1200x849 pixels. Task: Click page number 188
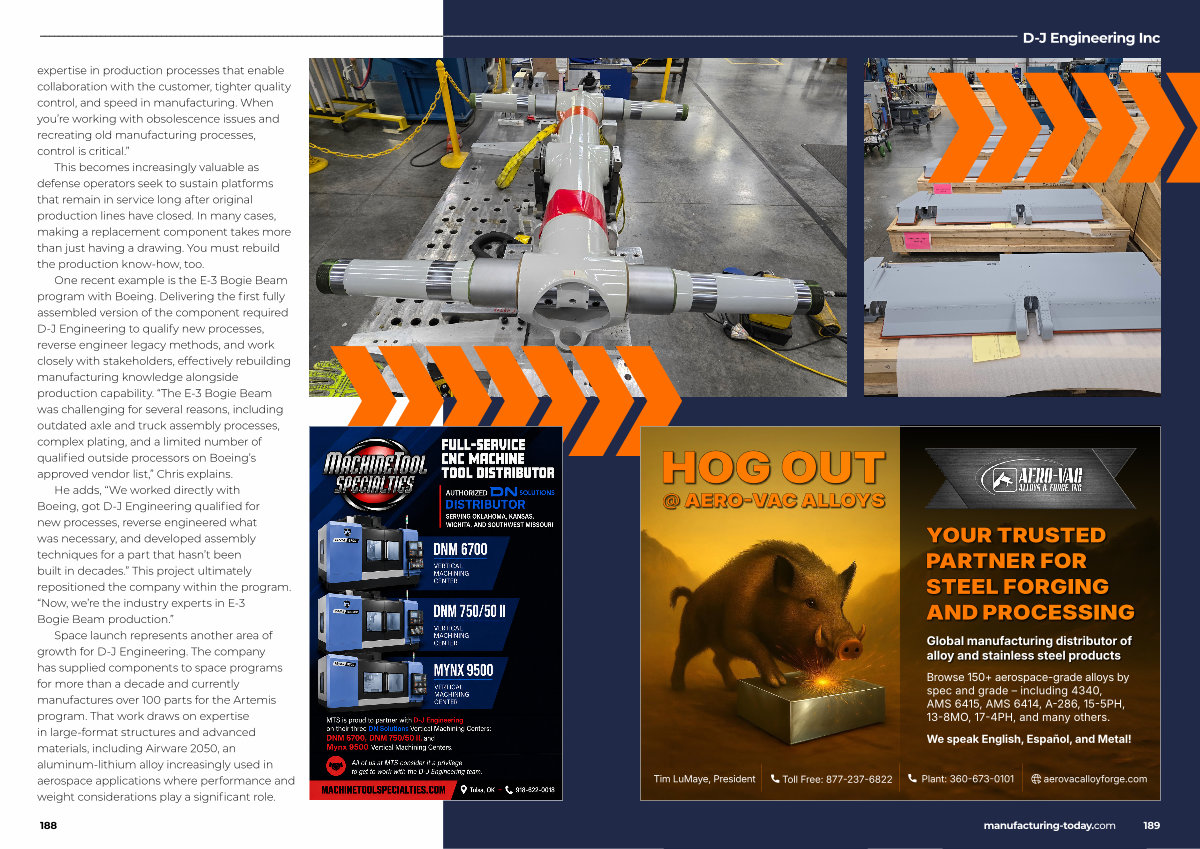(x=48, y=826)
